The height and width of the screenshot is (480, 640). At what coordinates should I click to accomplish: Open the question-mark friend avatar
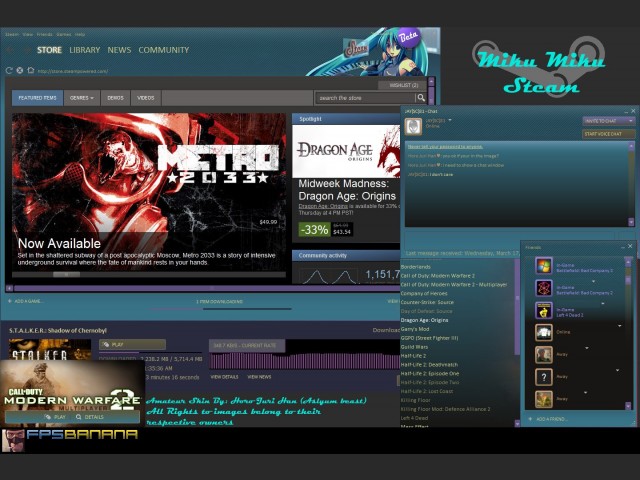(544, 377)
